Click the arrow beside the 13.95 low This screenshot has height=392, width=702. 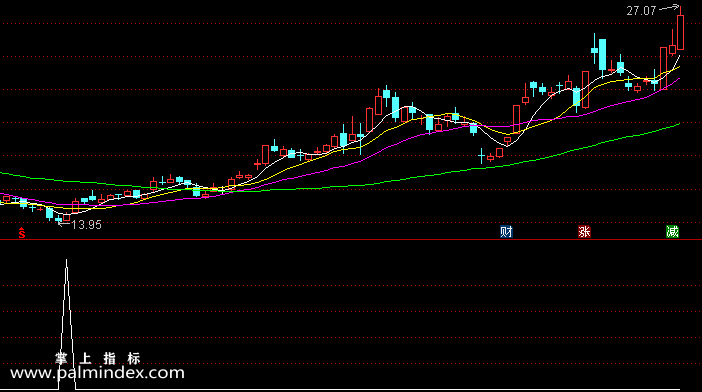[63, 224]
